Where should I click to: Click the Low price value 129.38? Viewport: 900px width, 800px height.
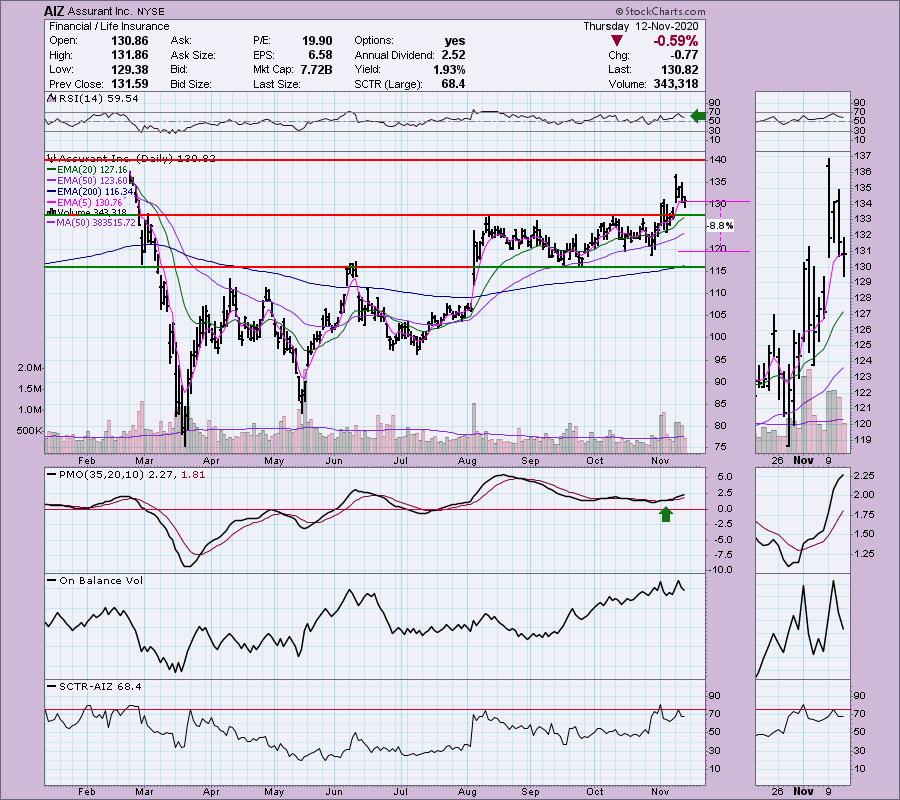130,69
